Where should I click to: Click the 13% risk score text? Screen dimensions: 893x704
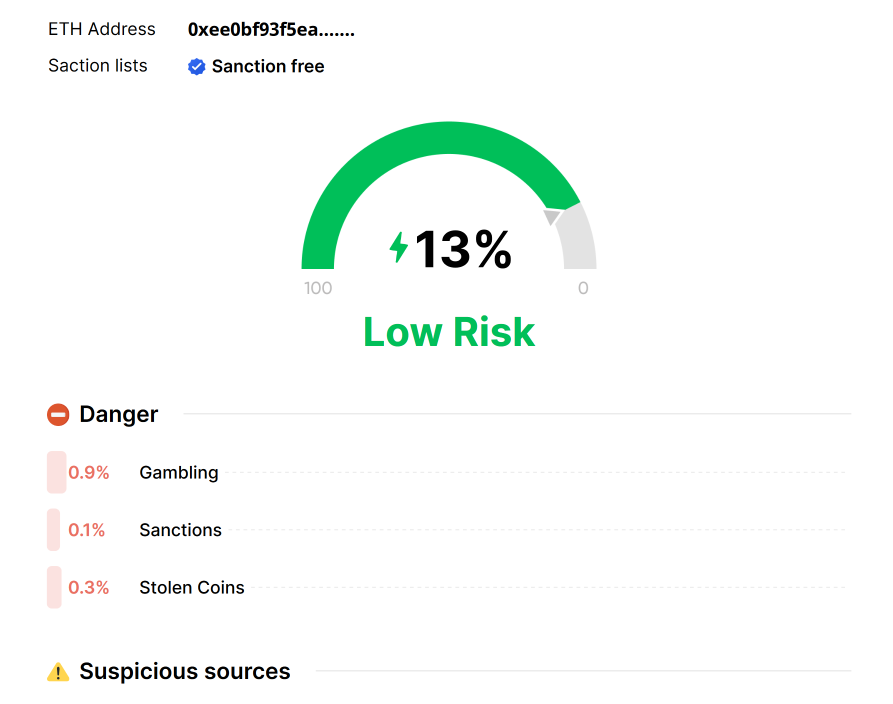(x=463, y=249)
